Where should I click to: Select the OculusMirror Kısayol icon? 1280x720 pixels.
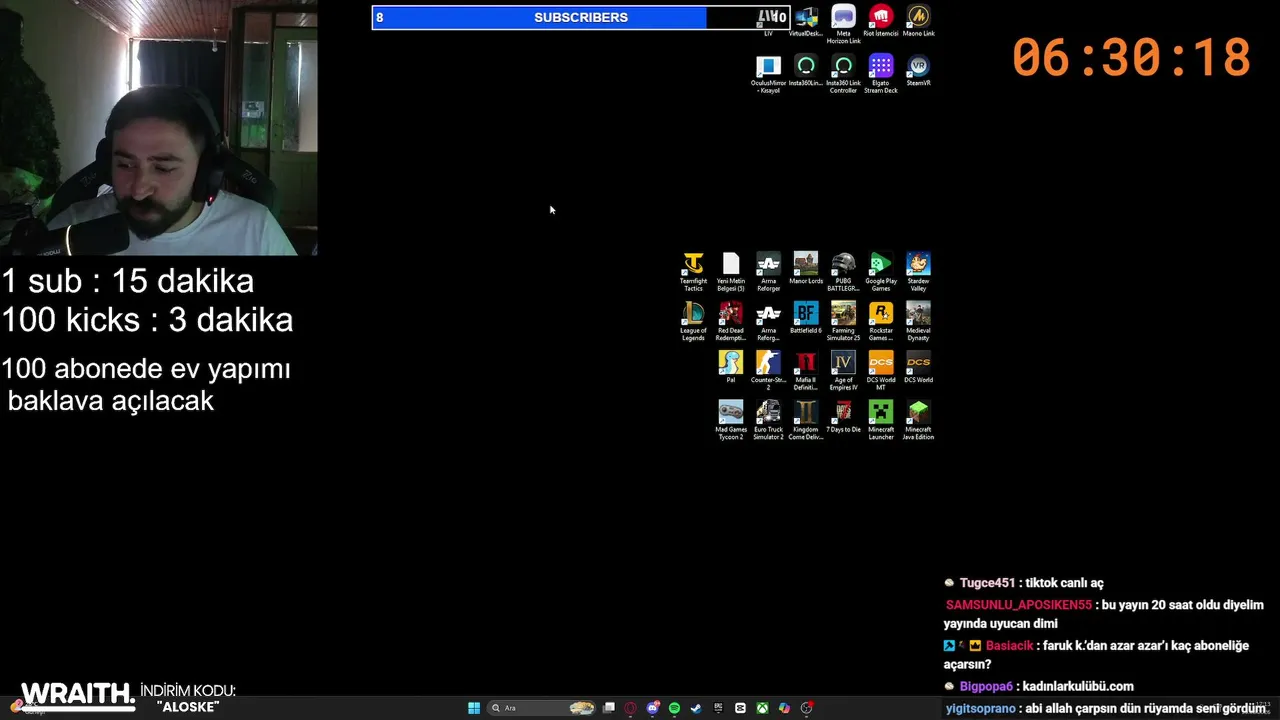768,75
